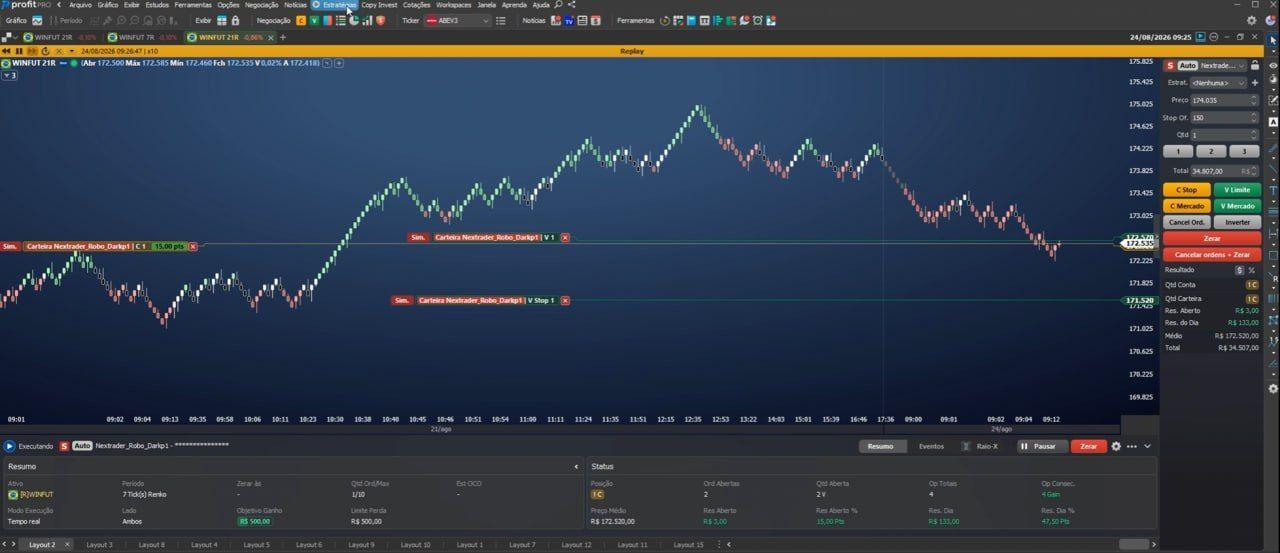
Task: Open the Estudos menu
Action: [157, 5]
